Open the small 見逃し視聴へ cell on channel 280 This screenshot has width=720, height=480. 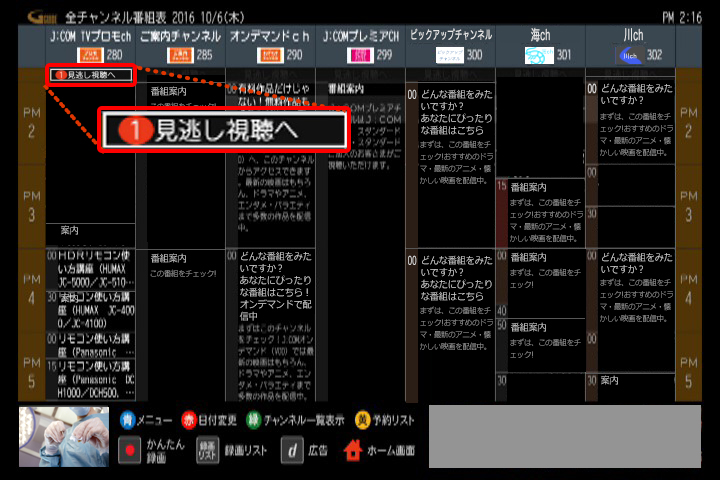point(91,75)
